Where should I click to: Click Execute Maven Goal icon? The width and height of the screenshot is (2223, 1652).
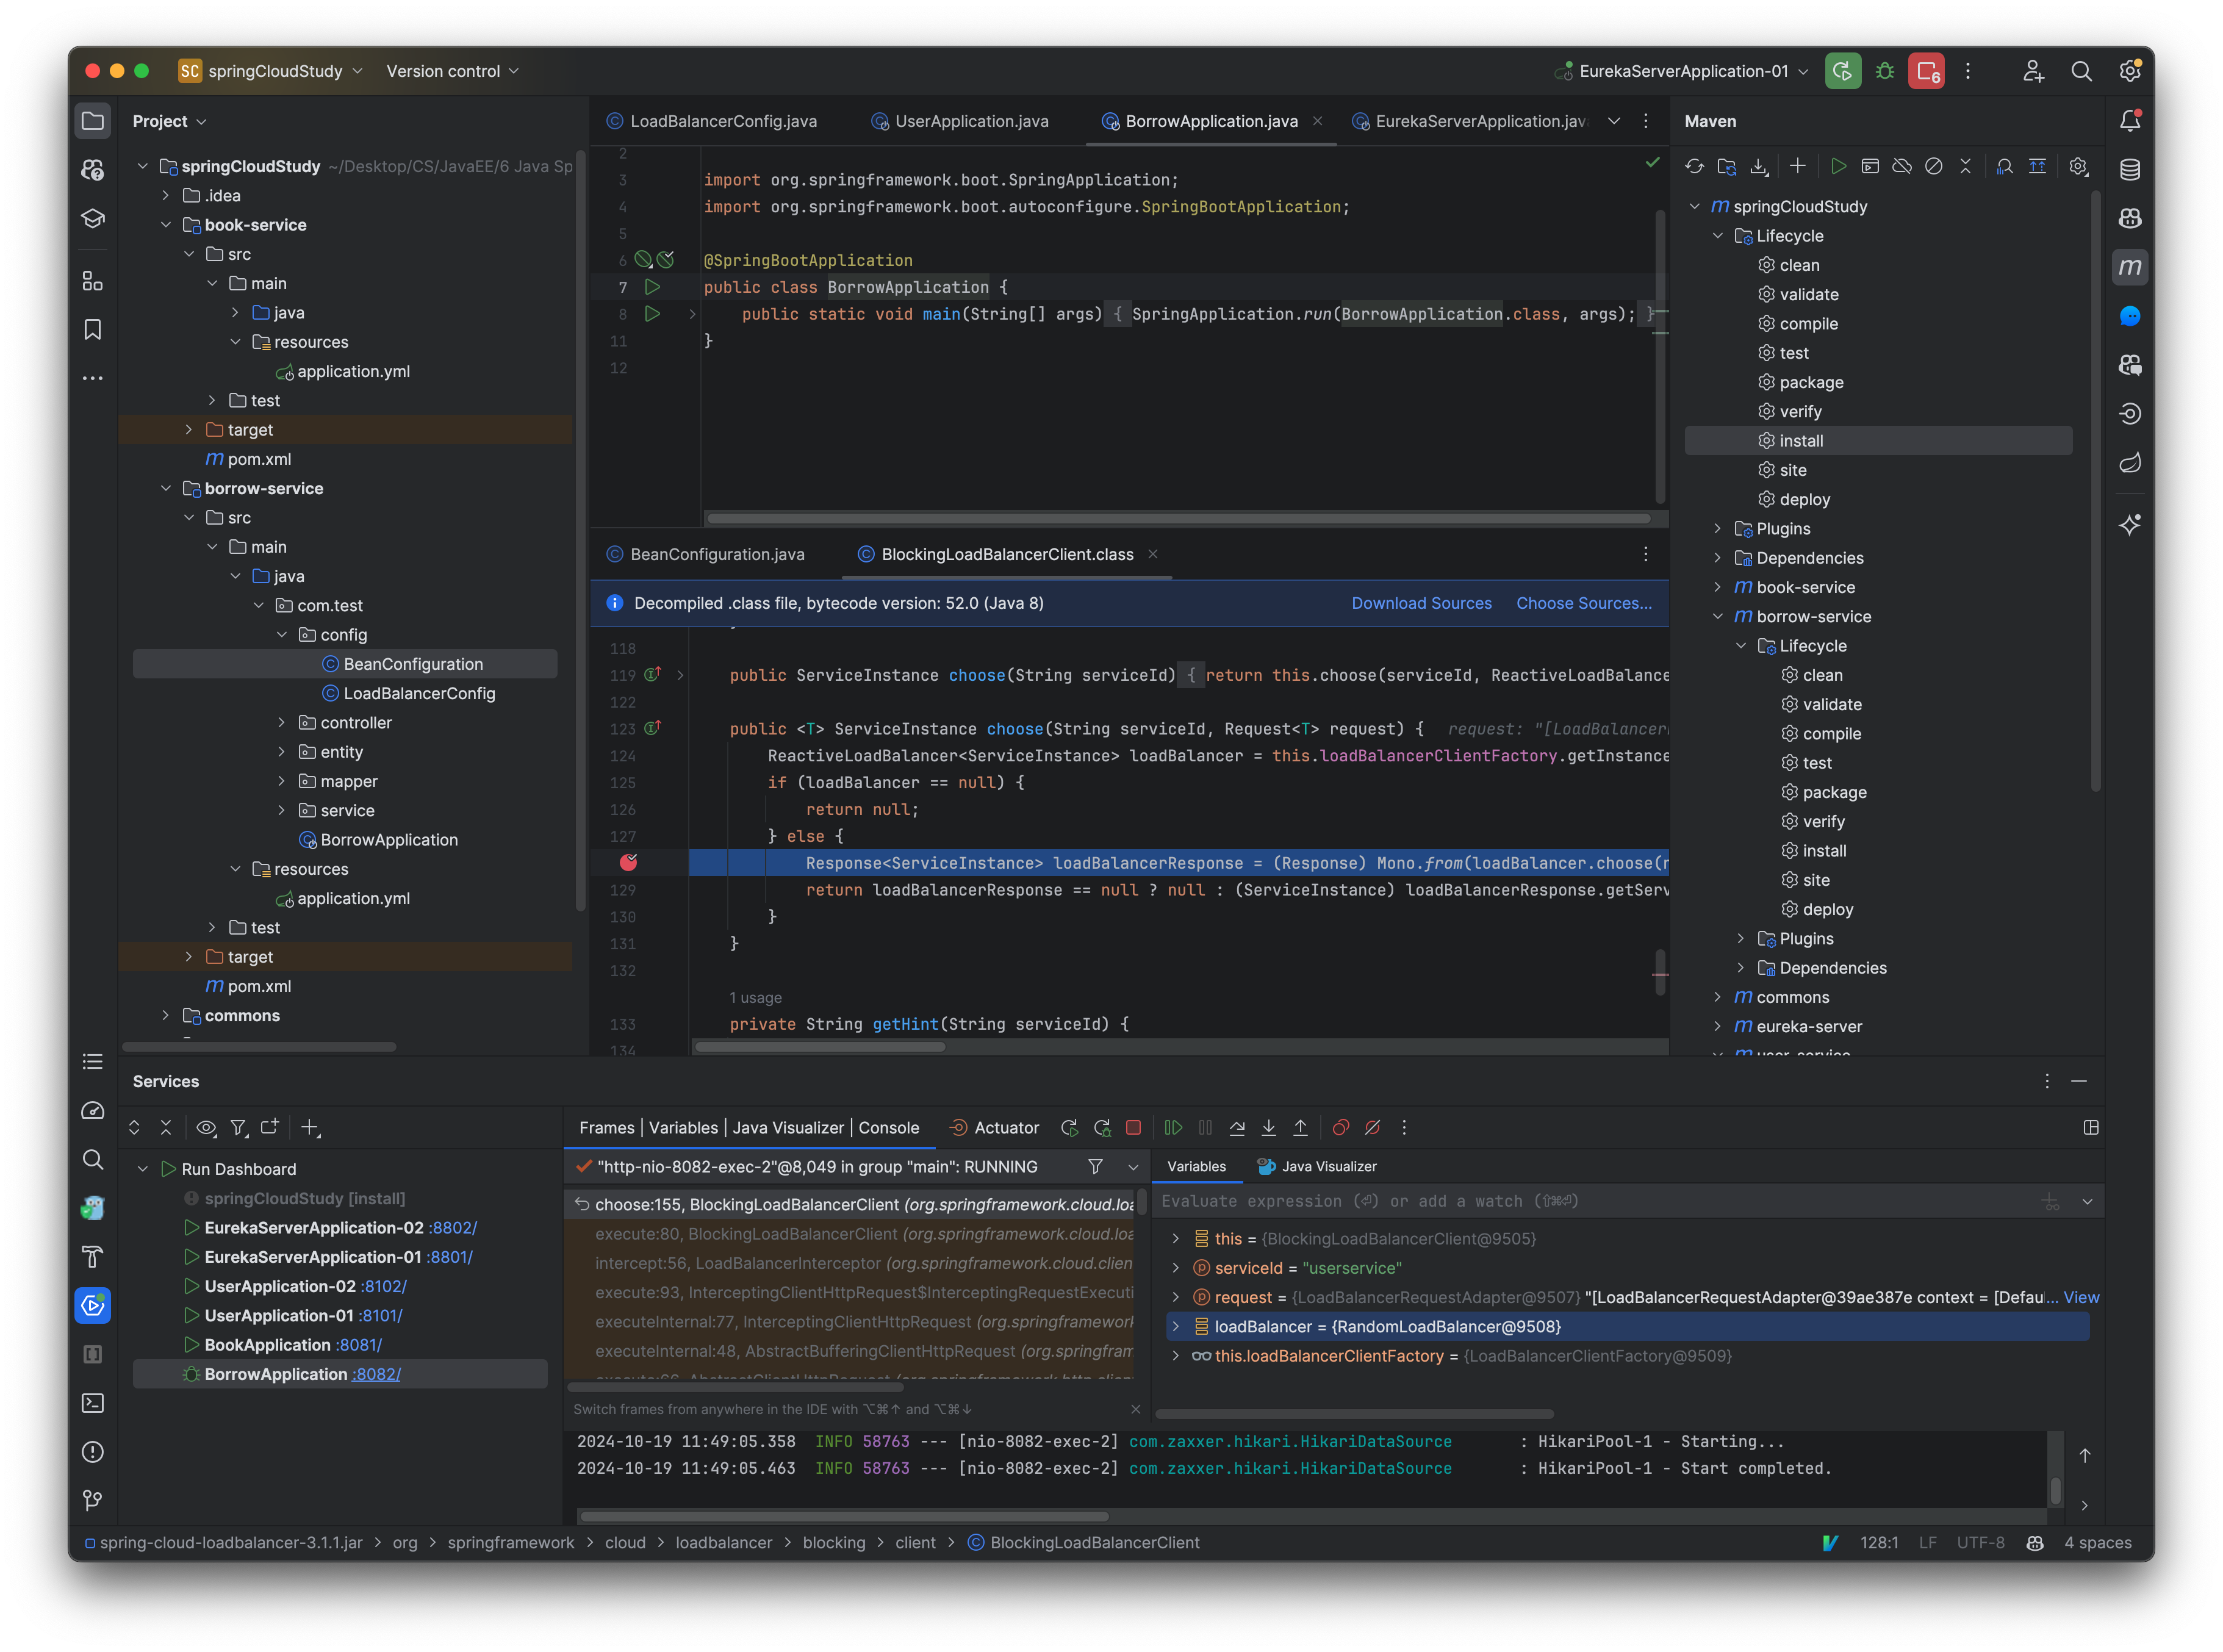pos(1870,166)
